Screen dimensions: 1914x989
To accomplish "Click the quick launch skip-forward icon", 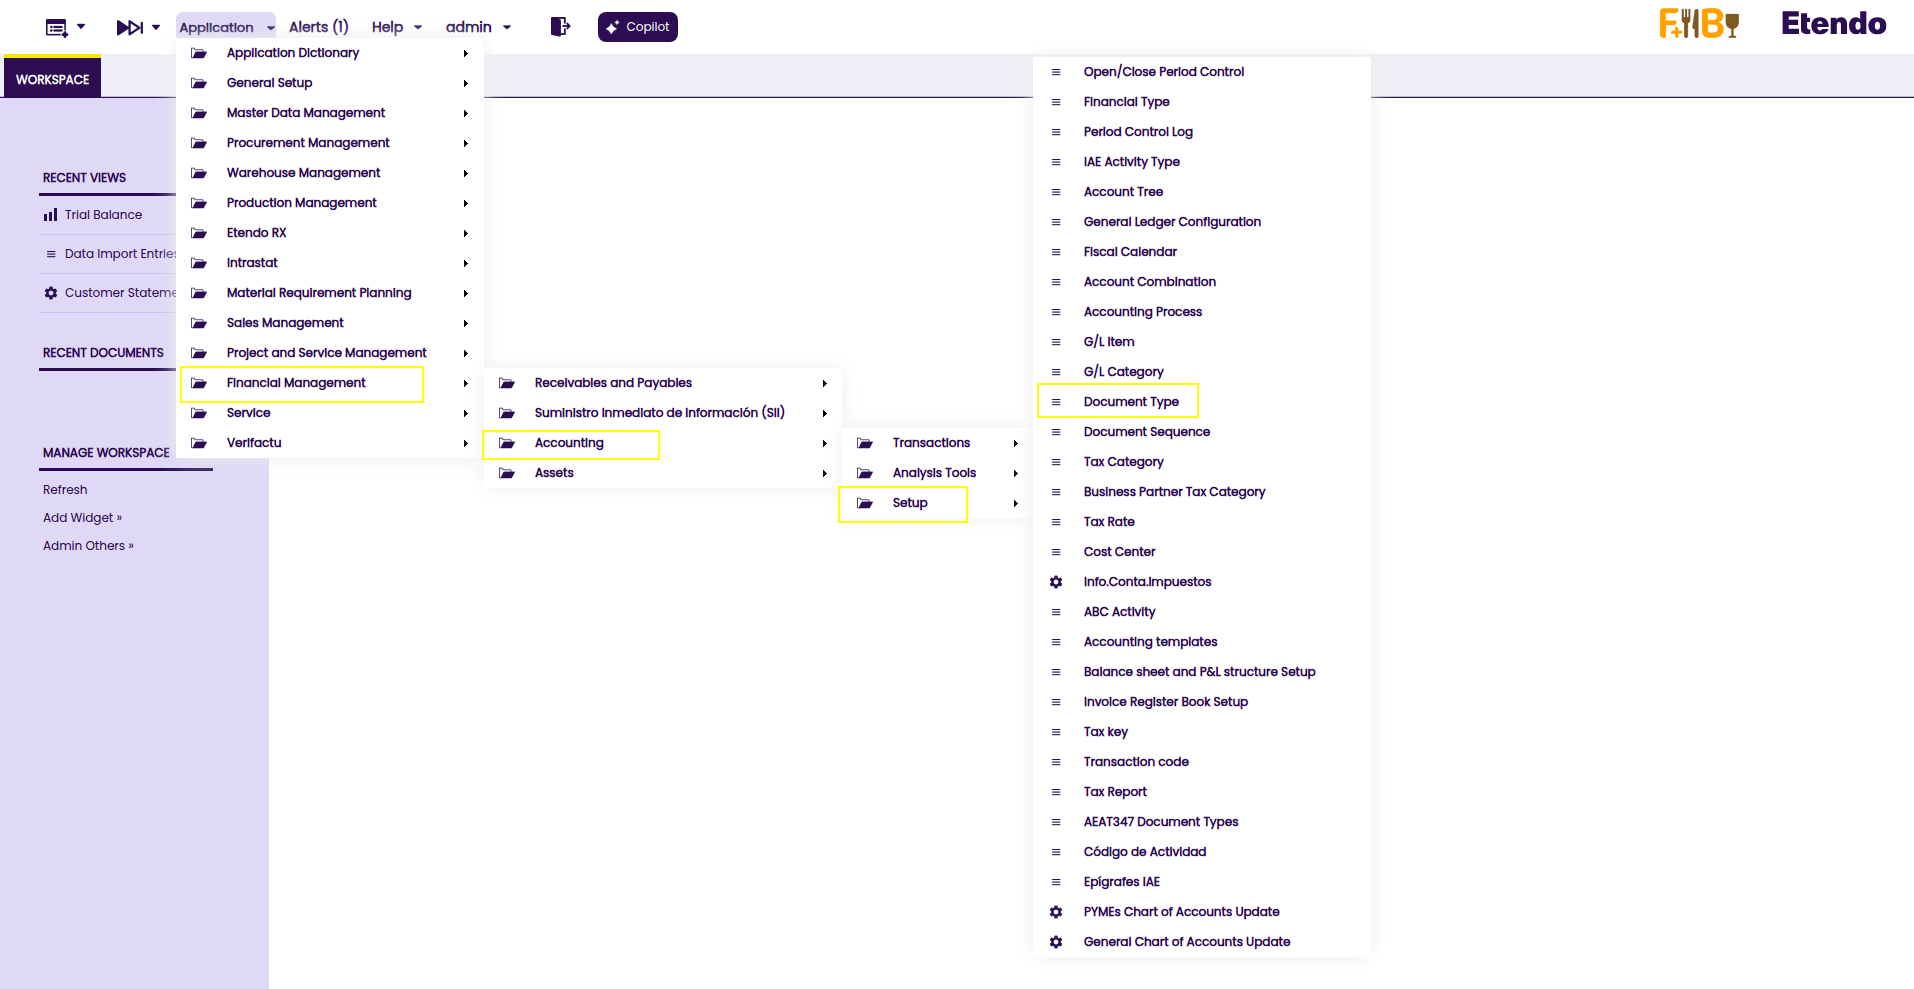I will (130, 27).
